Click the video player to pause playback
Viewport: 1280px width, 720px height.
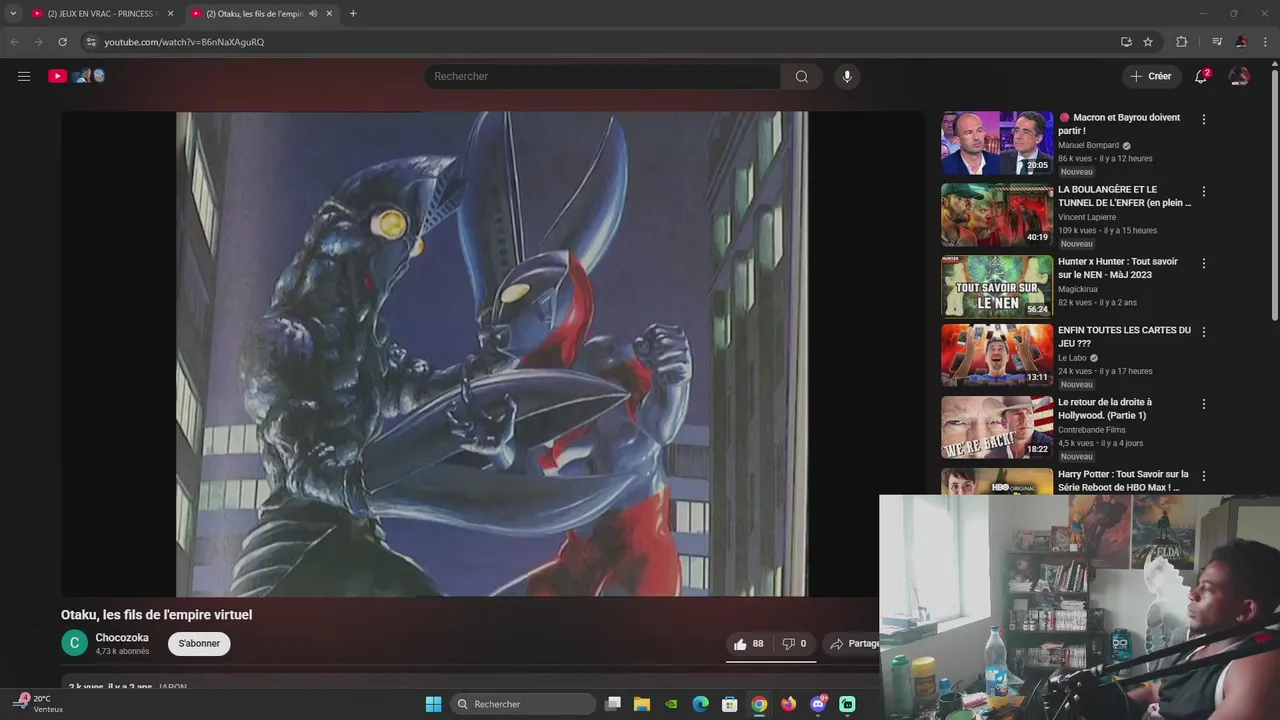(x=492, y=354)
